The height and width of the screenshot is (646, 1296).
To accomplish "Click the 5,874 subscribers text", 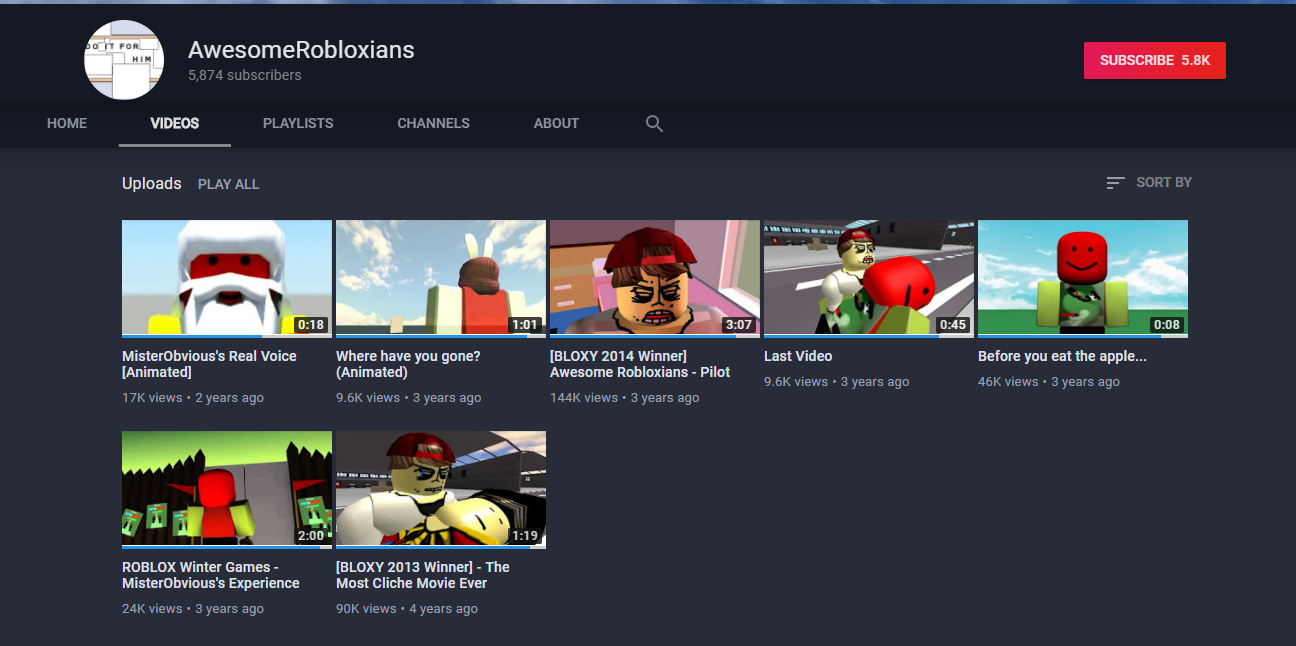I will coord(245,75).
